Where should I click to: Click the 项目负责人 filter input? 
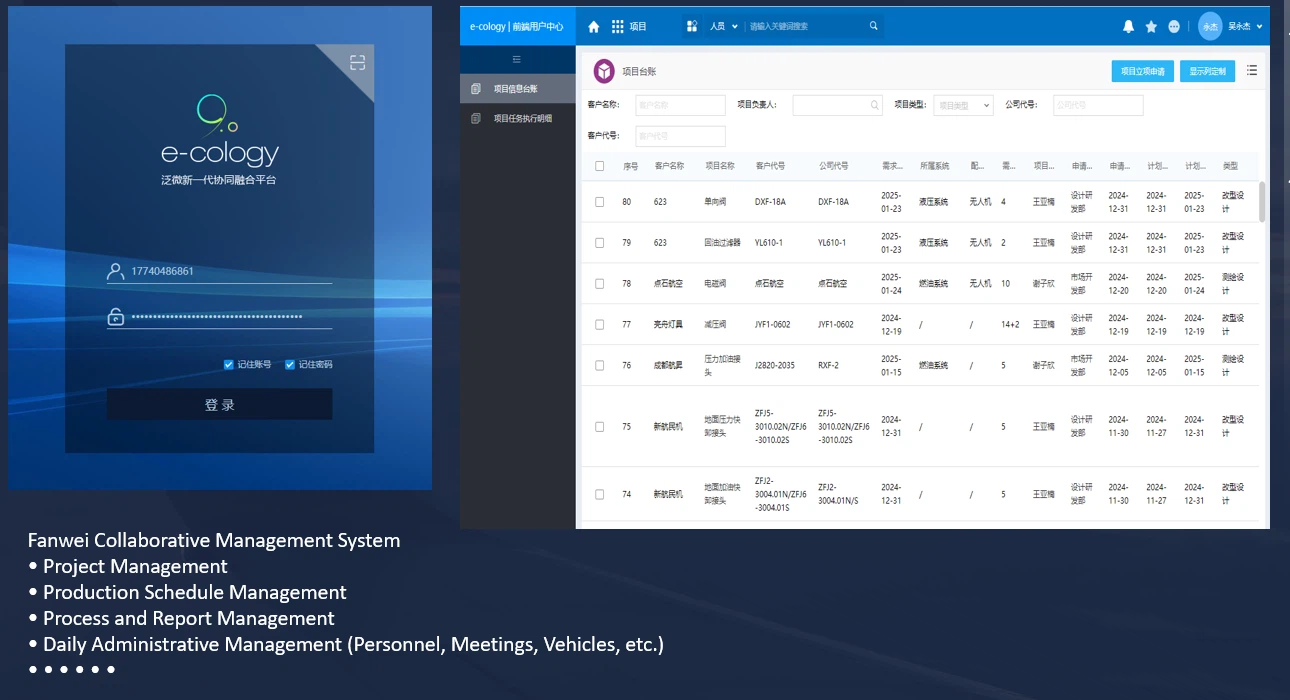tap(838, 105)
